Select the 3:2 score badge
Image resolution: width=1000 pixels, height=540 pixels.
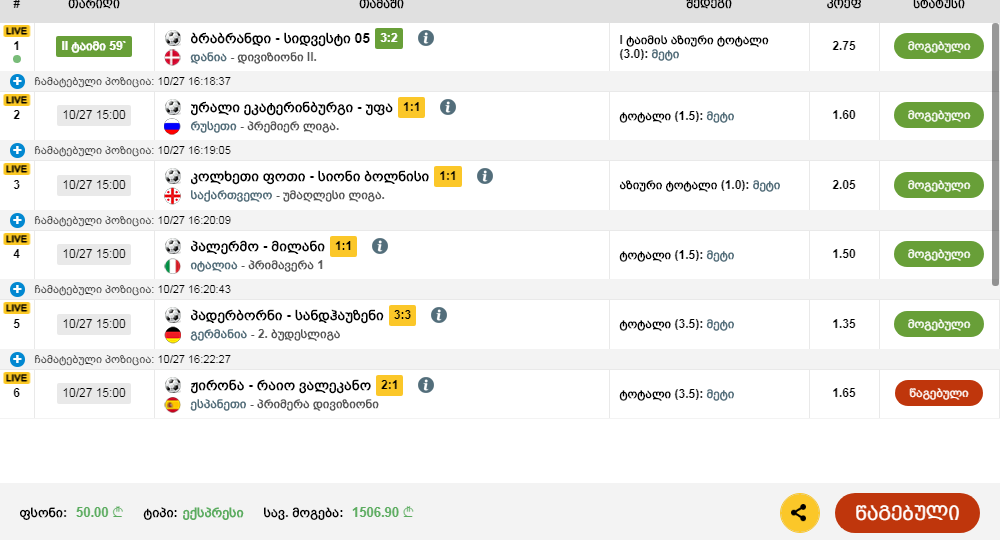389,38
